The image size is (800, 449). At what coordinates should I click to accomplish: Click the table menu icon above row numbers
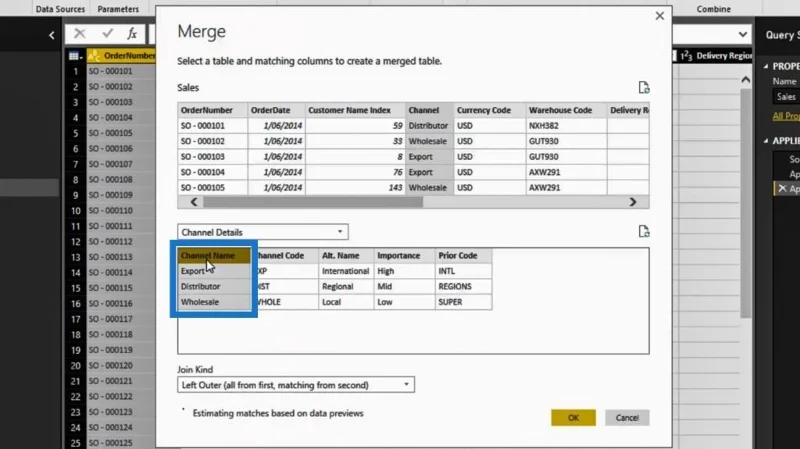tap(75, 56)
